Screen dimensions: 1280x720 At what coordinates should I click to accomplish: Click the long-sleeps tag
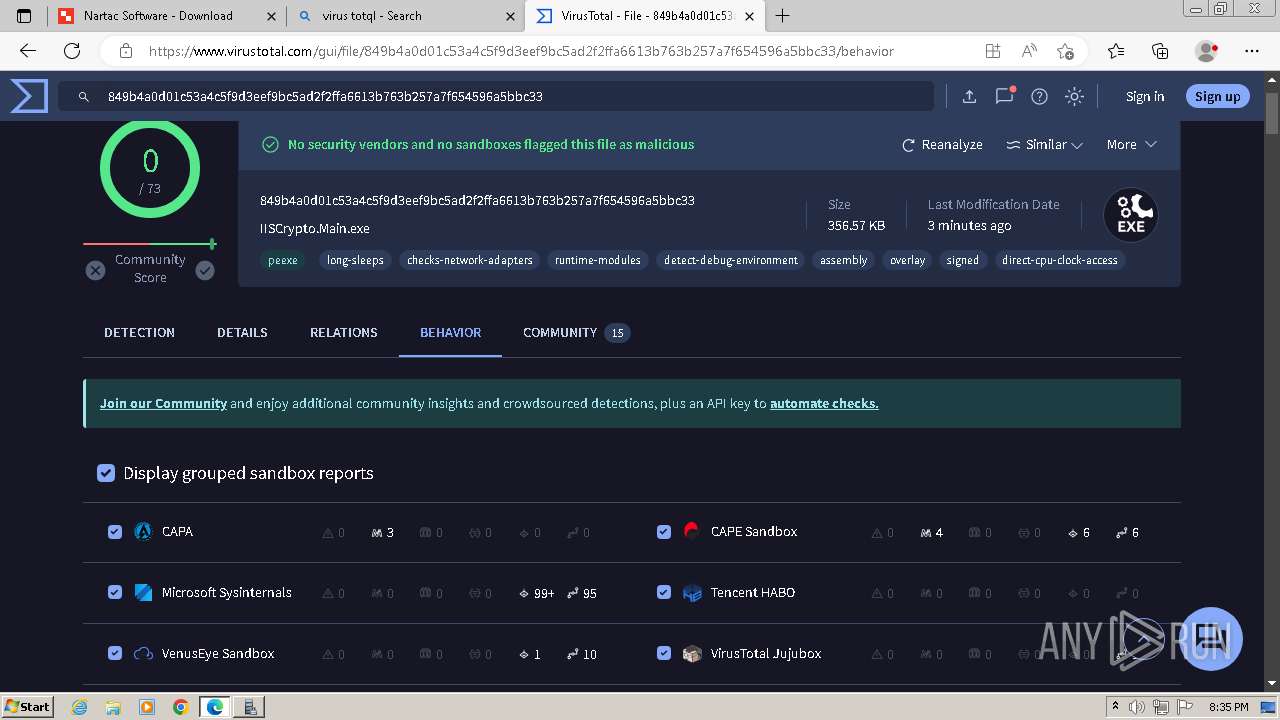[x=355, y=260]
